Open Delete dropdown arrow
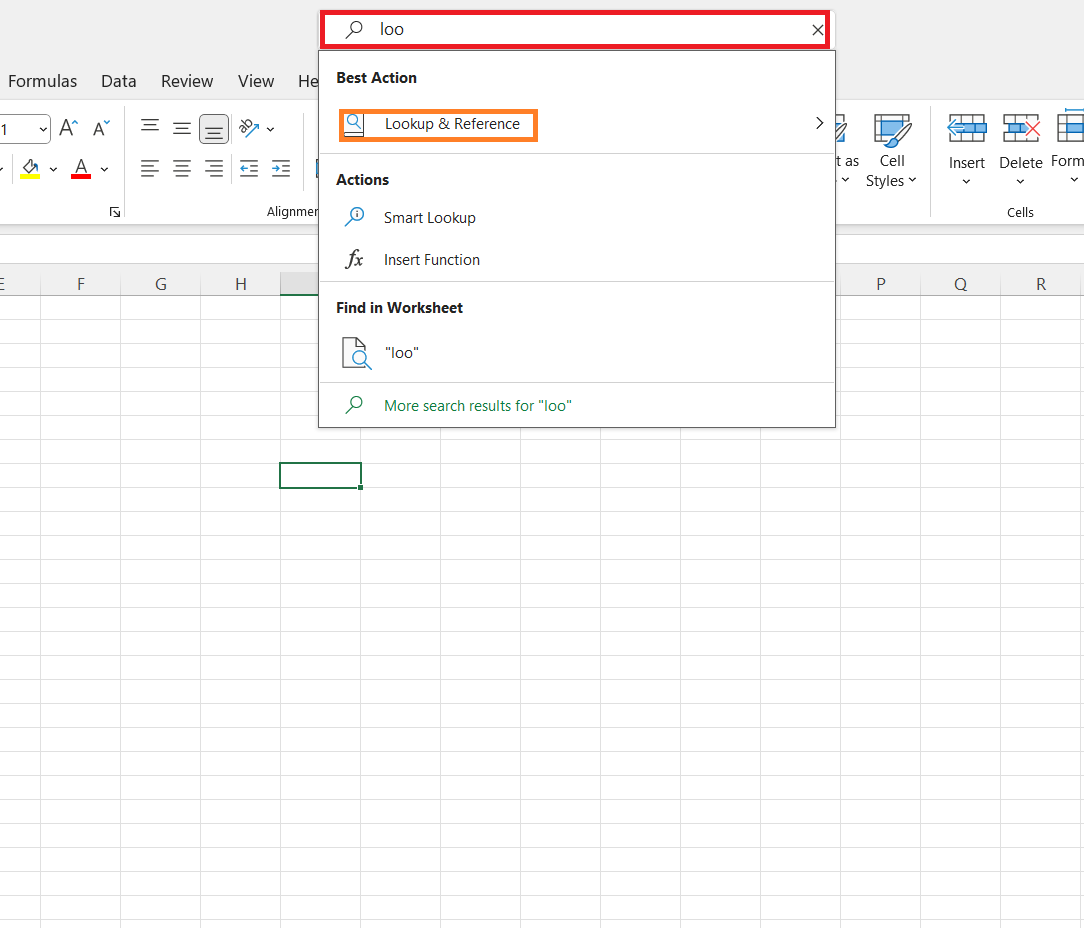The image size is (1084, 928). click(1020, 181)
